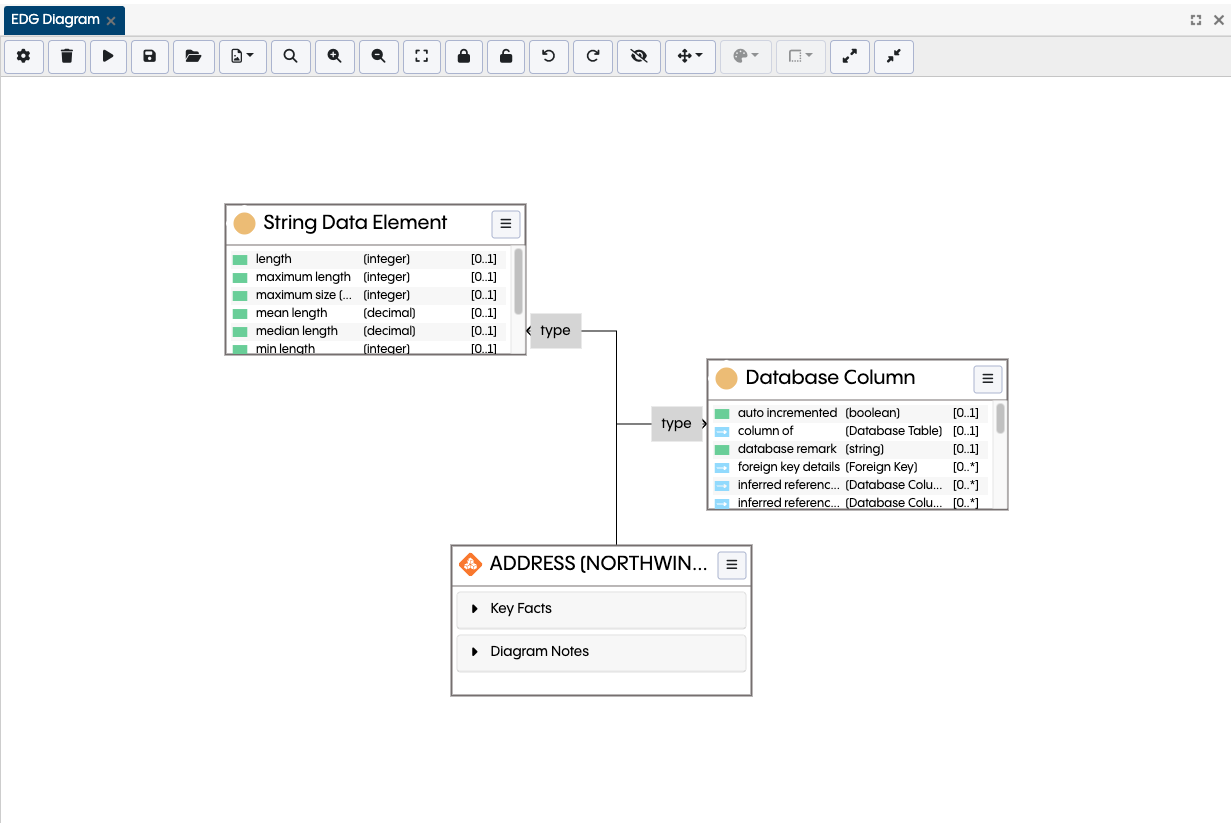
Task: Click the undo arrow icon
Action: (x=549, y=57)
